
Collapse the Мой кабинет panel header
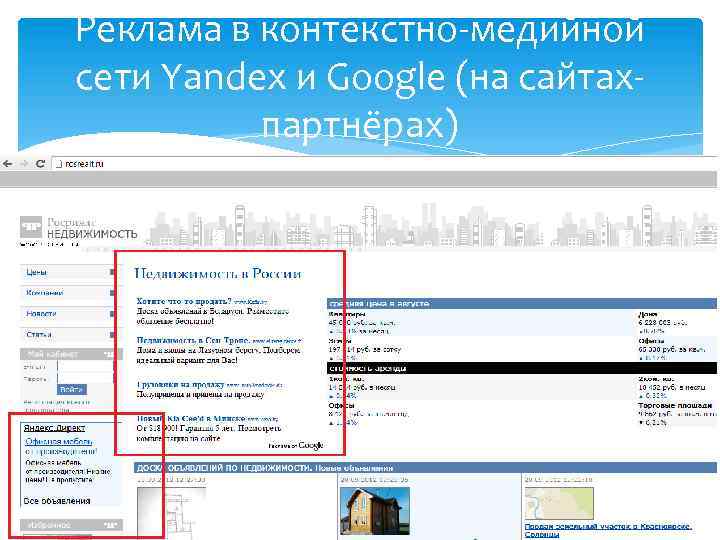[x=71, y=354]
